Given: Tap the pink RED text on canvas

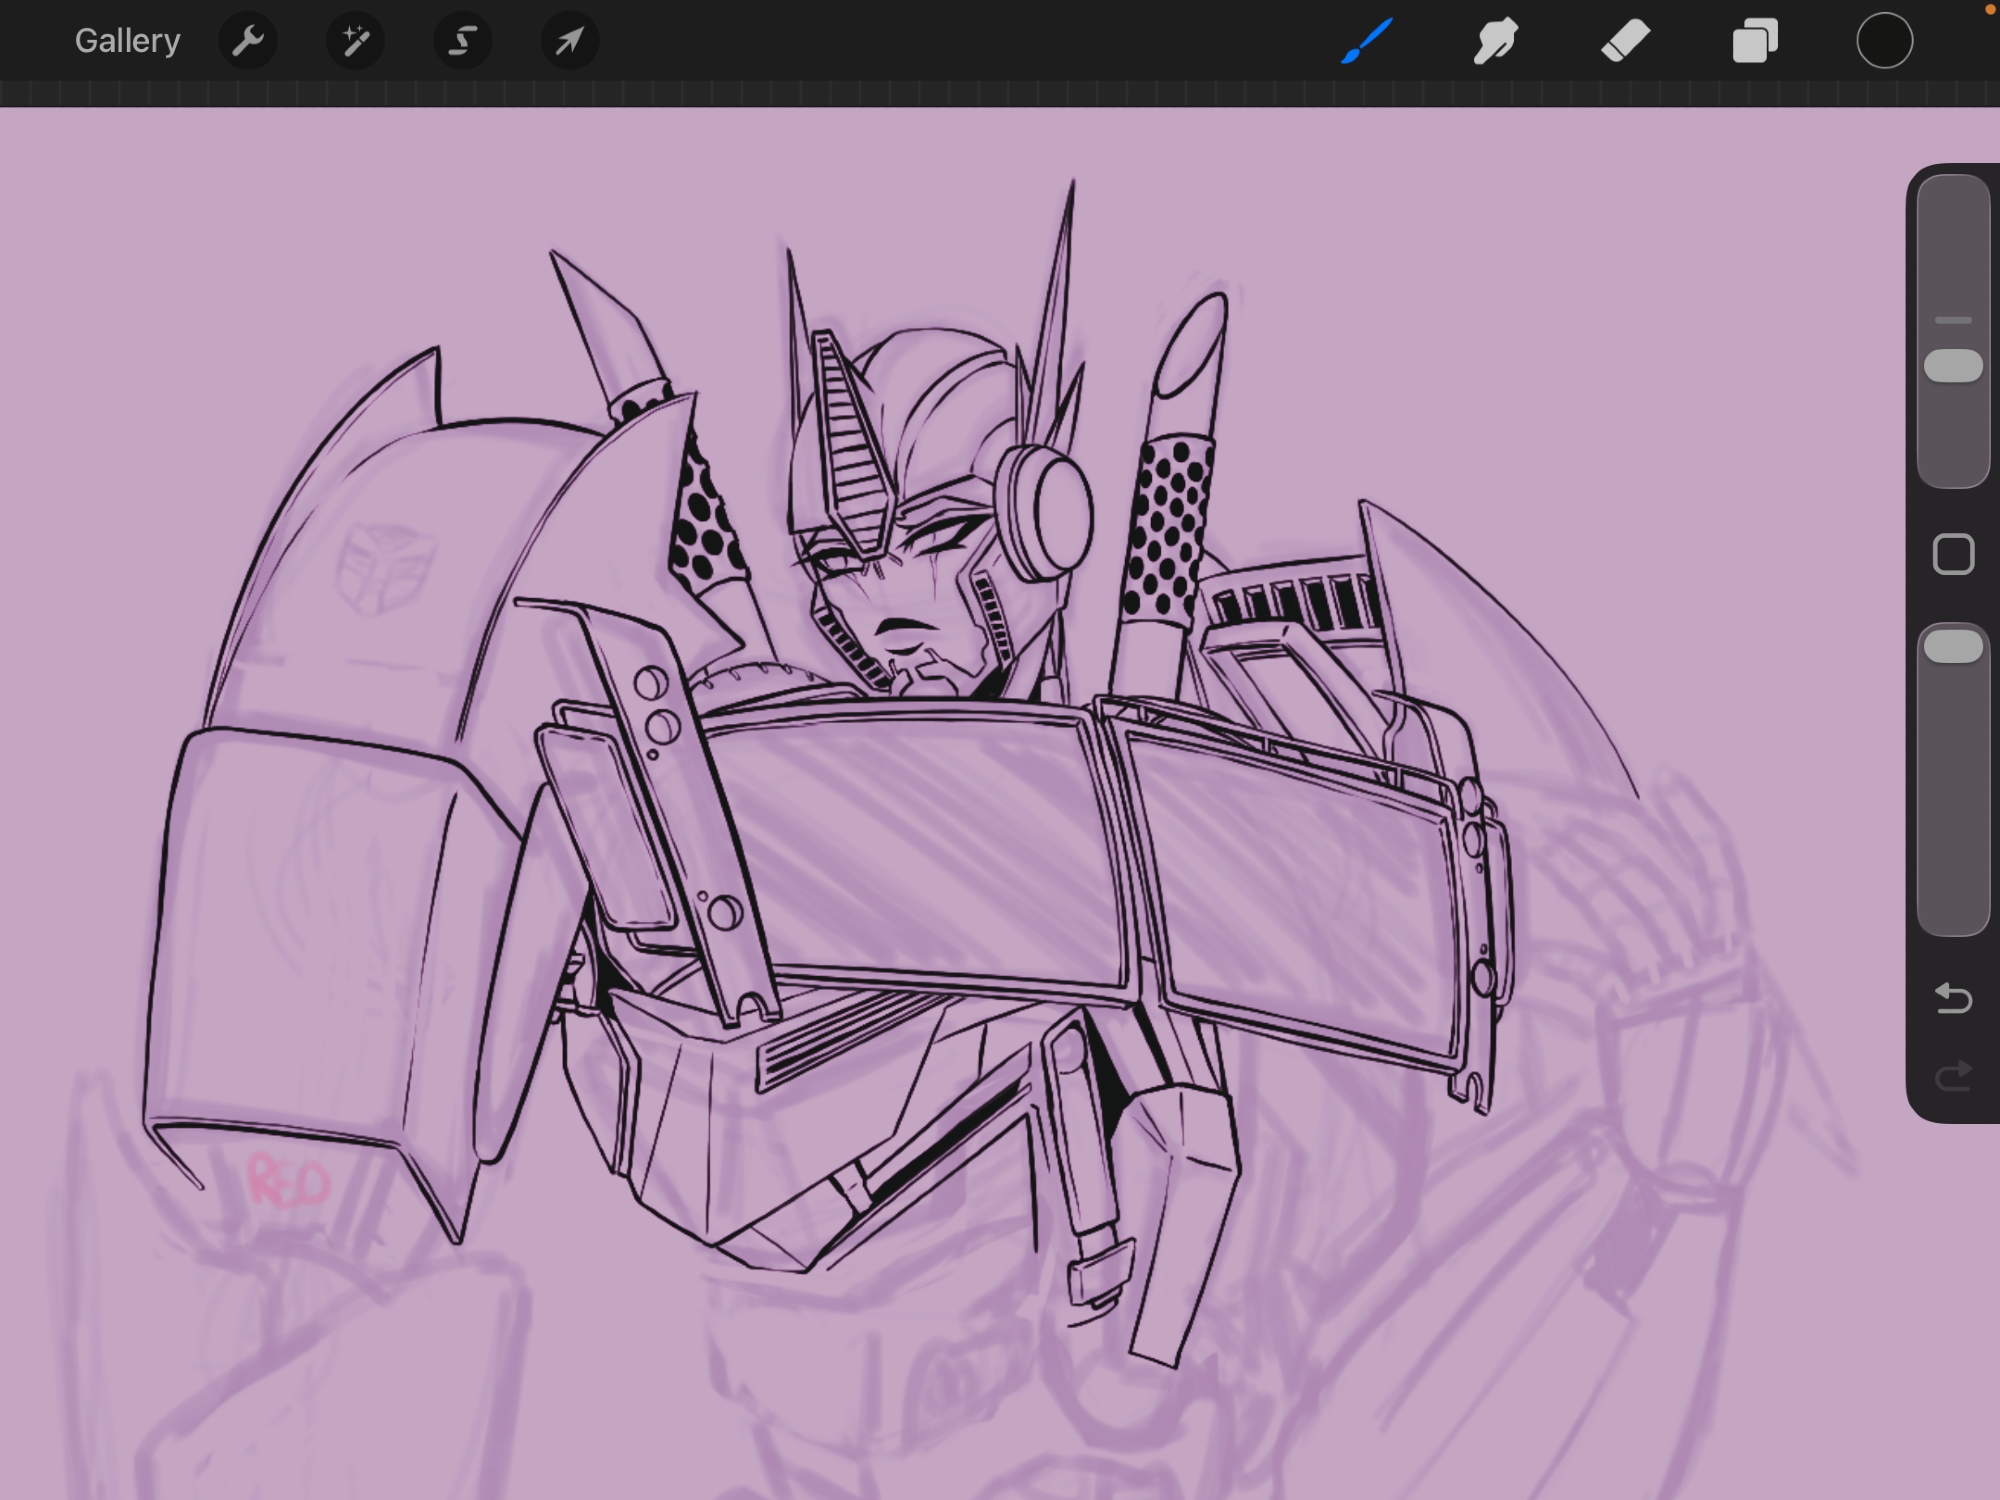Looking at the screenshot, I should [x=288, y=1182].
